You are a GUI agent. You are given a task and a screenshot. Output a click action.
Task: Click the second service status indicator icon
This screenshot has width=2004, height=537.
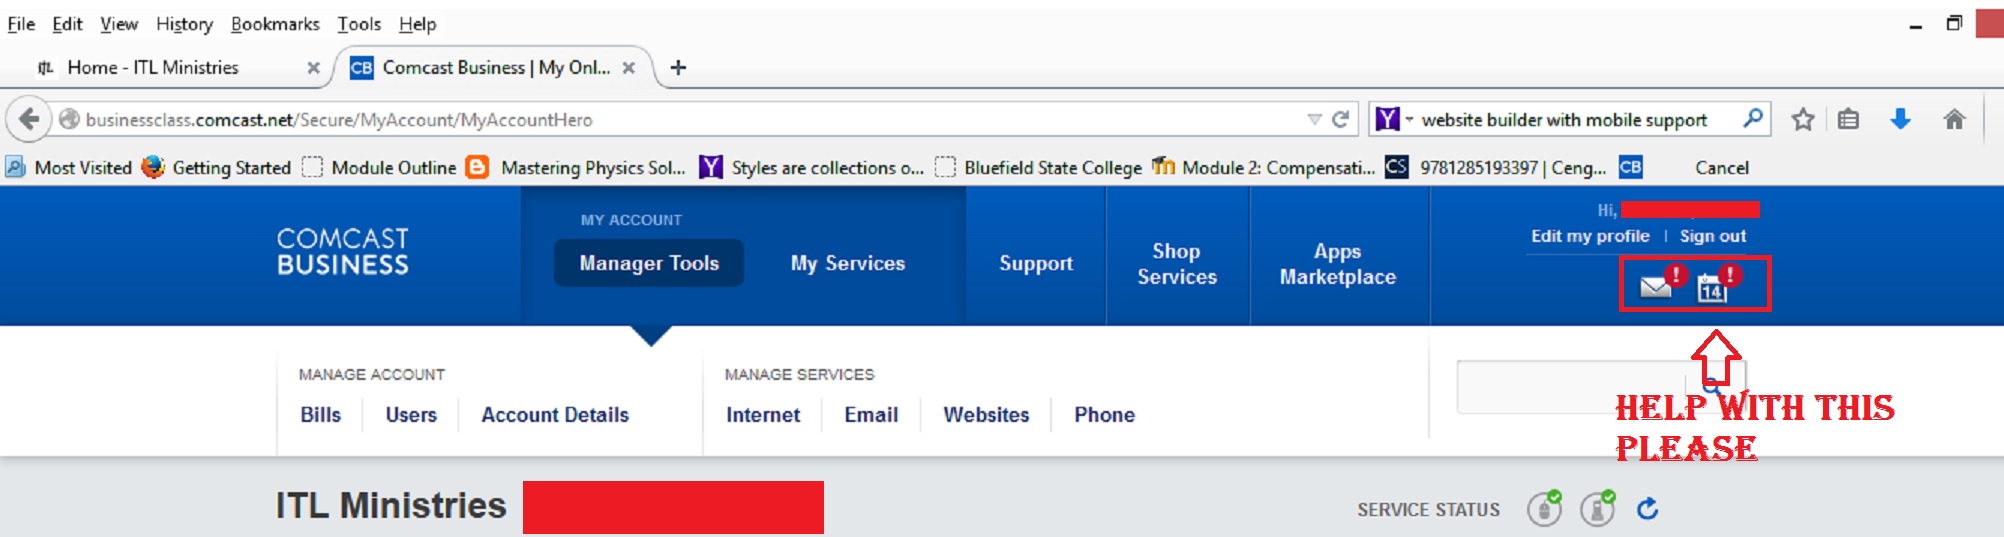click(x=1597, y=508)
